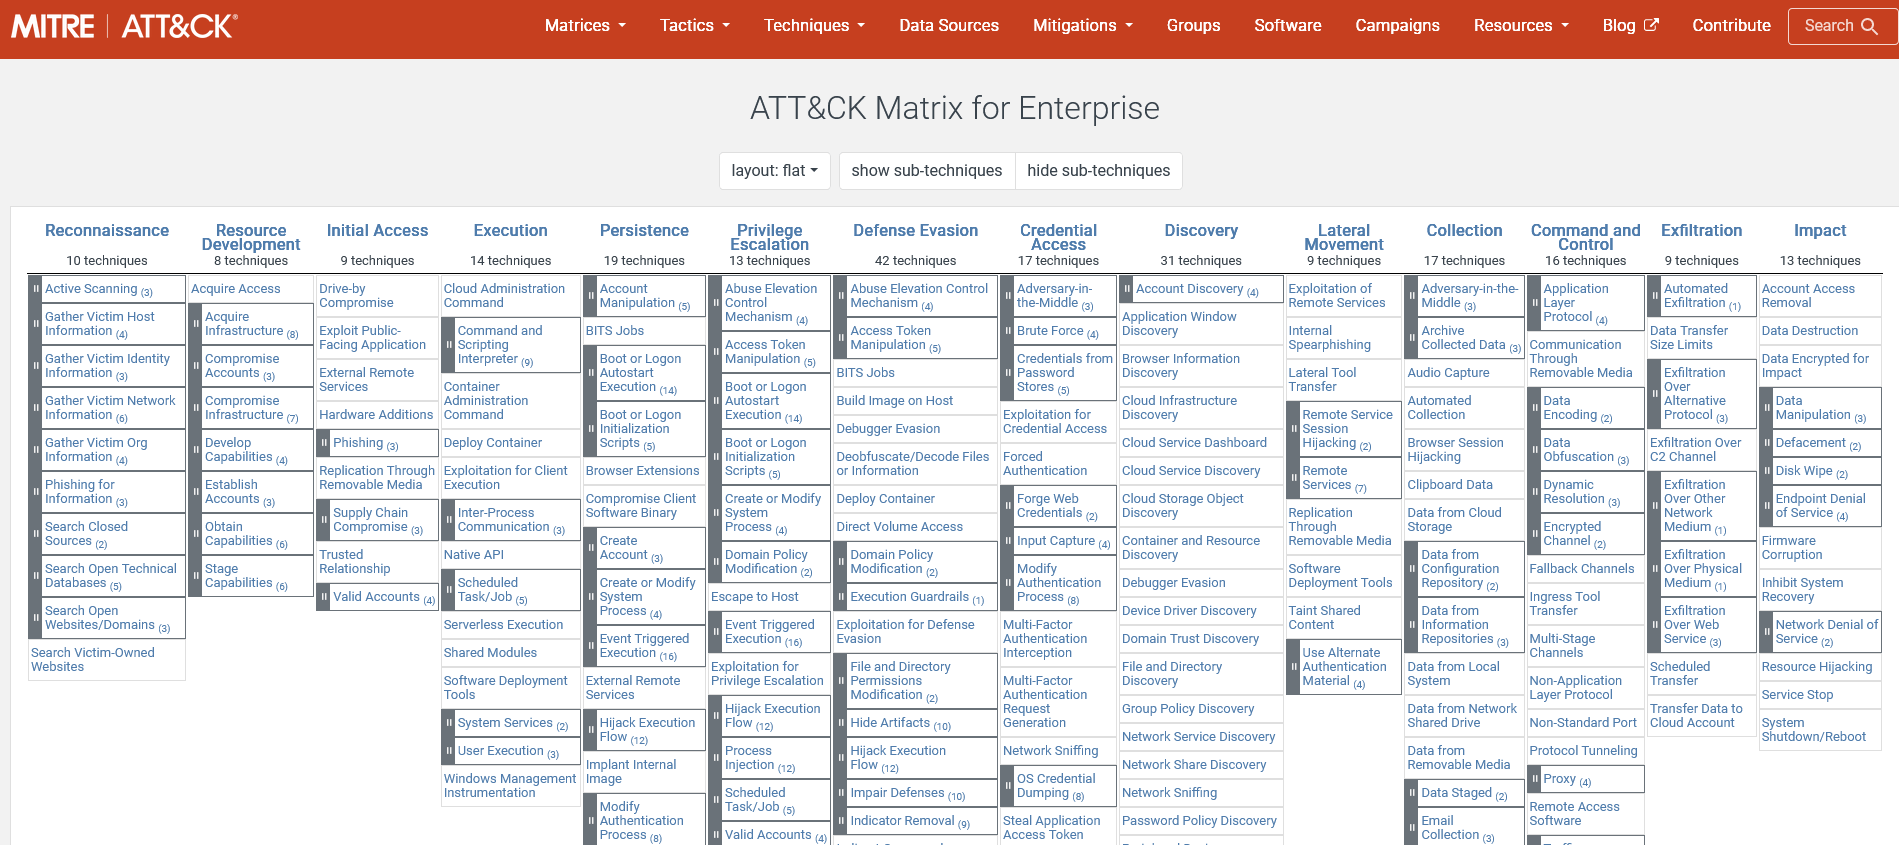Open the layout: flat dropdown
Viewport: 1899px width, 845px height.
click(x=775, y=171)
